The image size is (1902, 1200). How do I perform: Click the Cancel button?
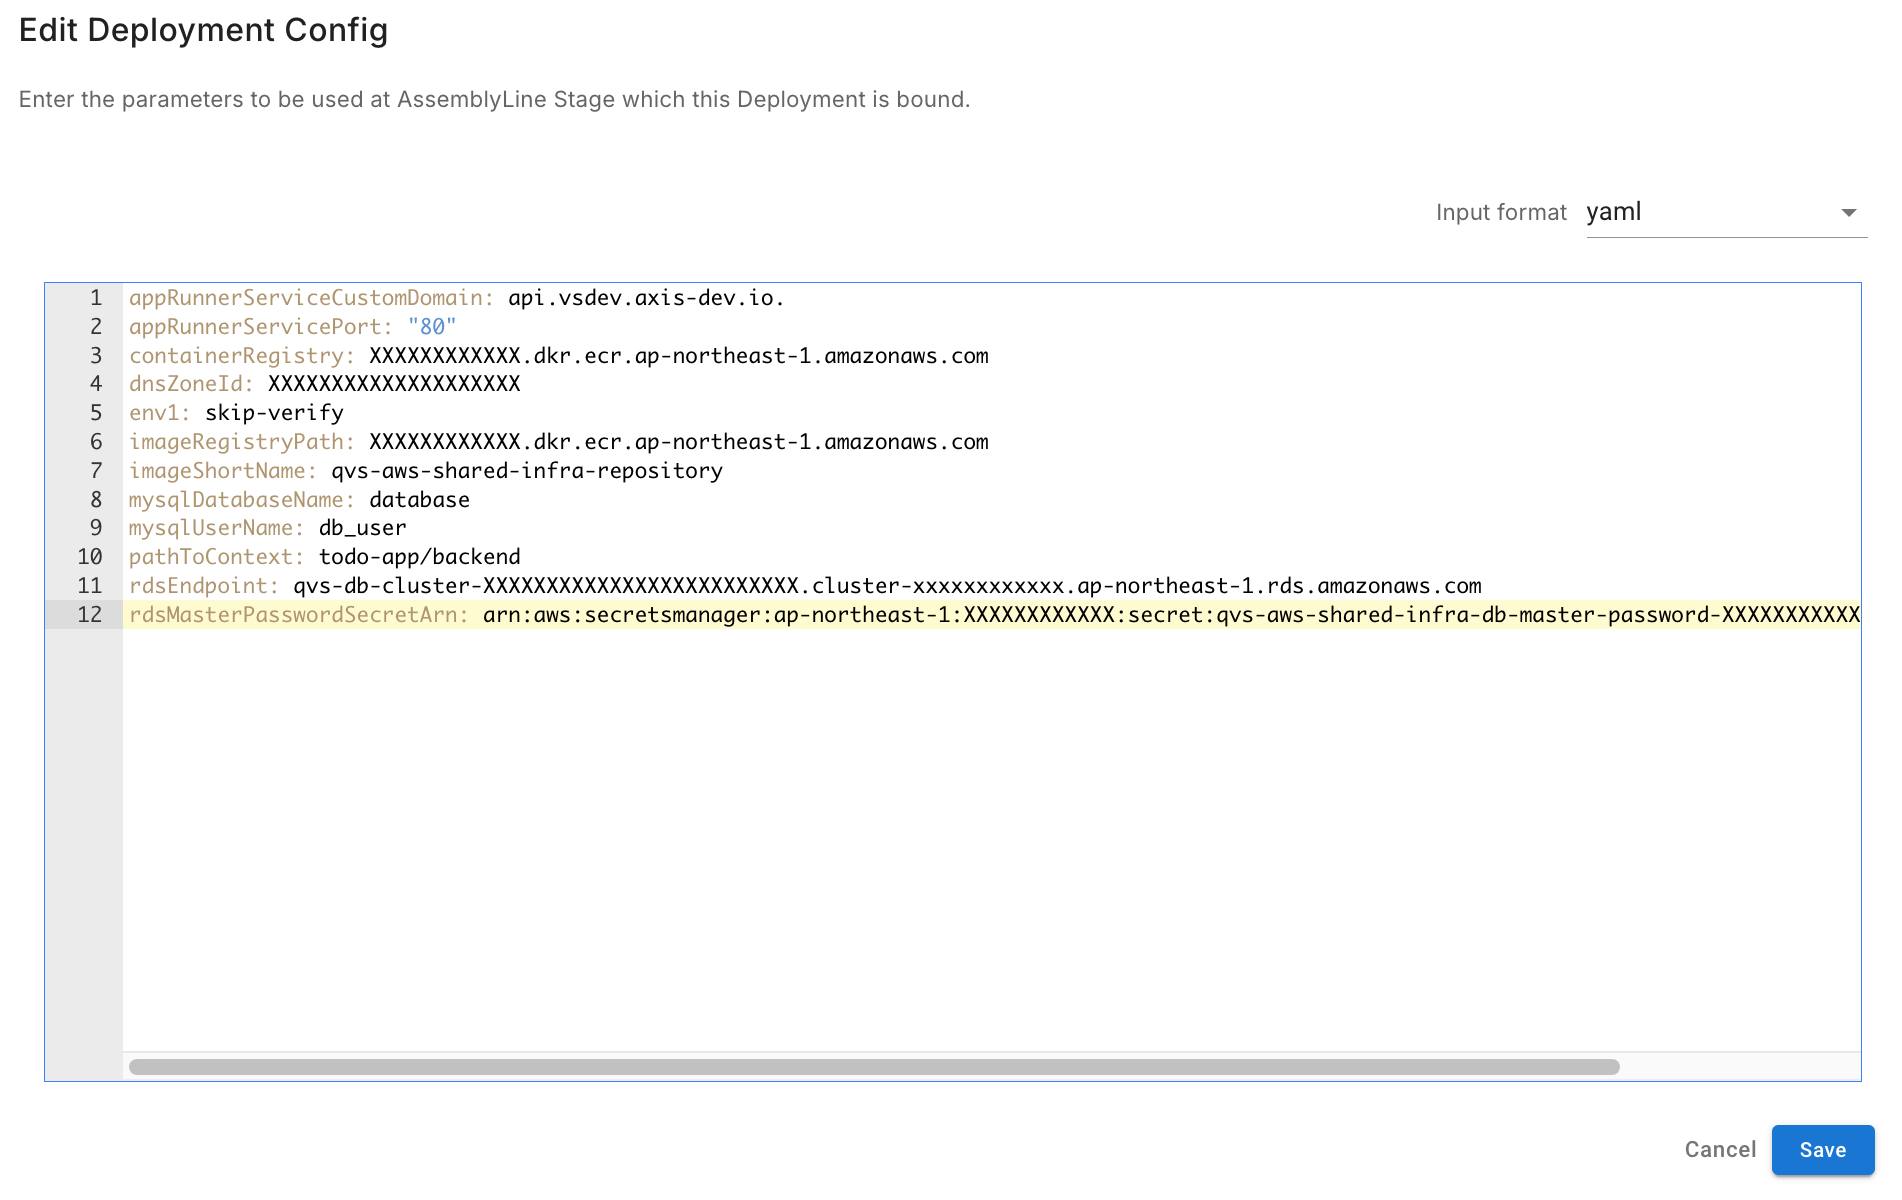pyautogui.click(x=1719, y=1150)
